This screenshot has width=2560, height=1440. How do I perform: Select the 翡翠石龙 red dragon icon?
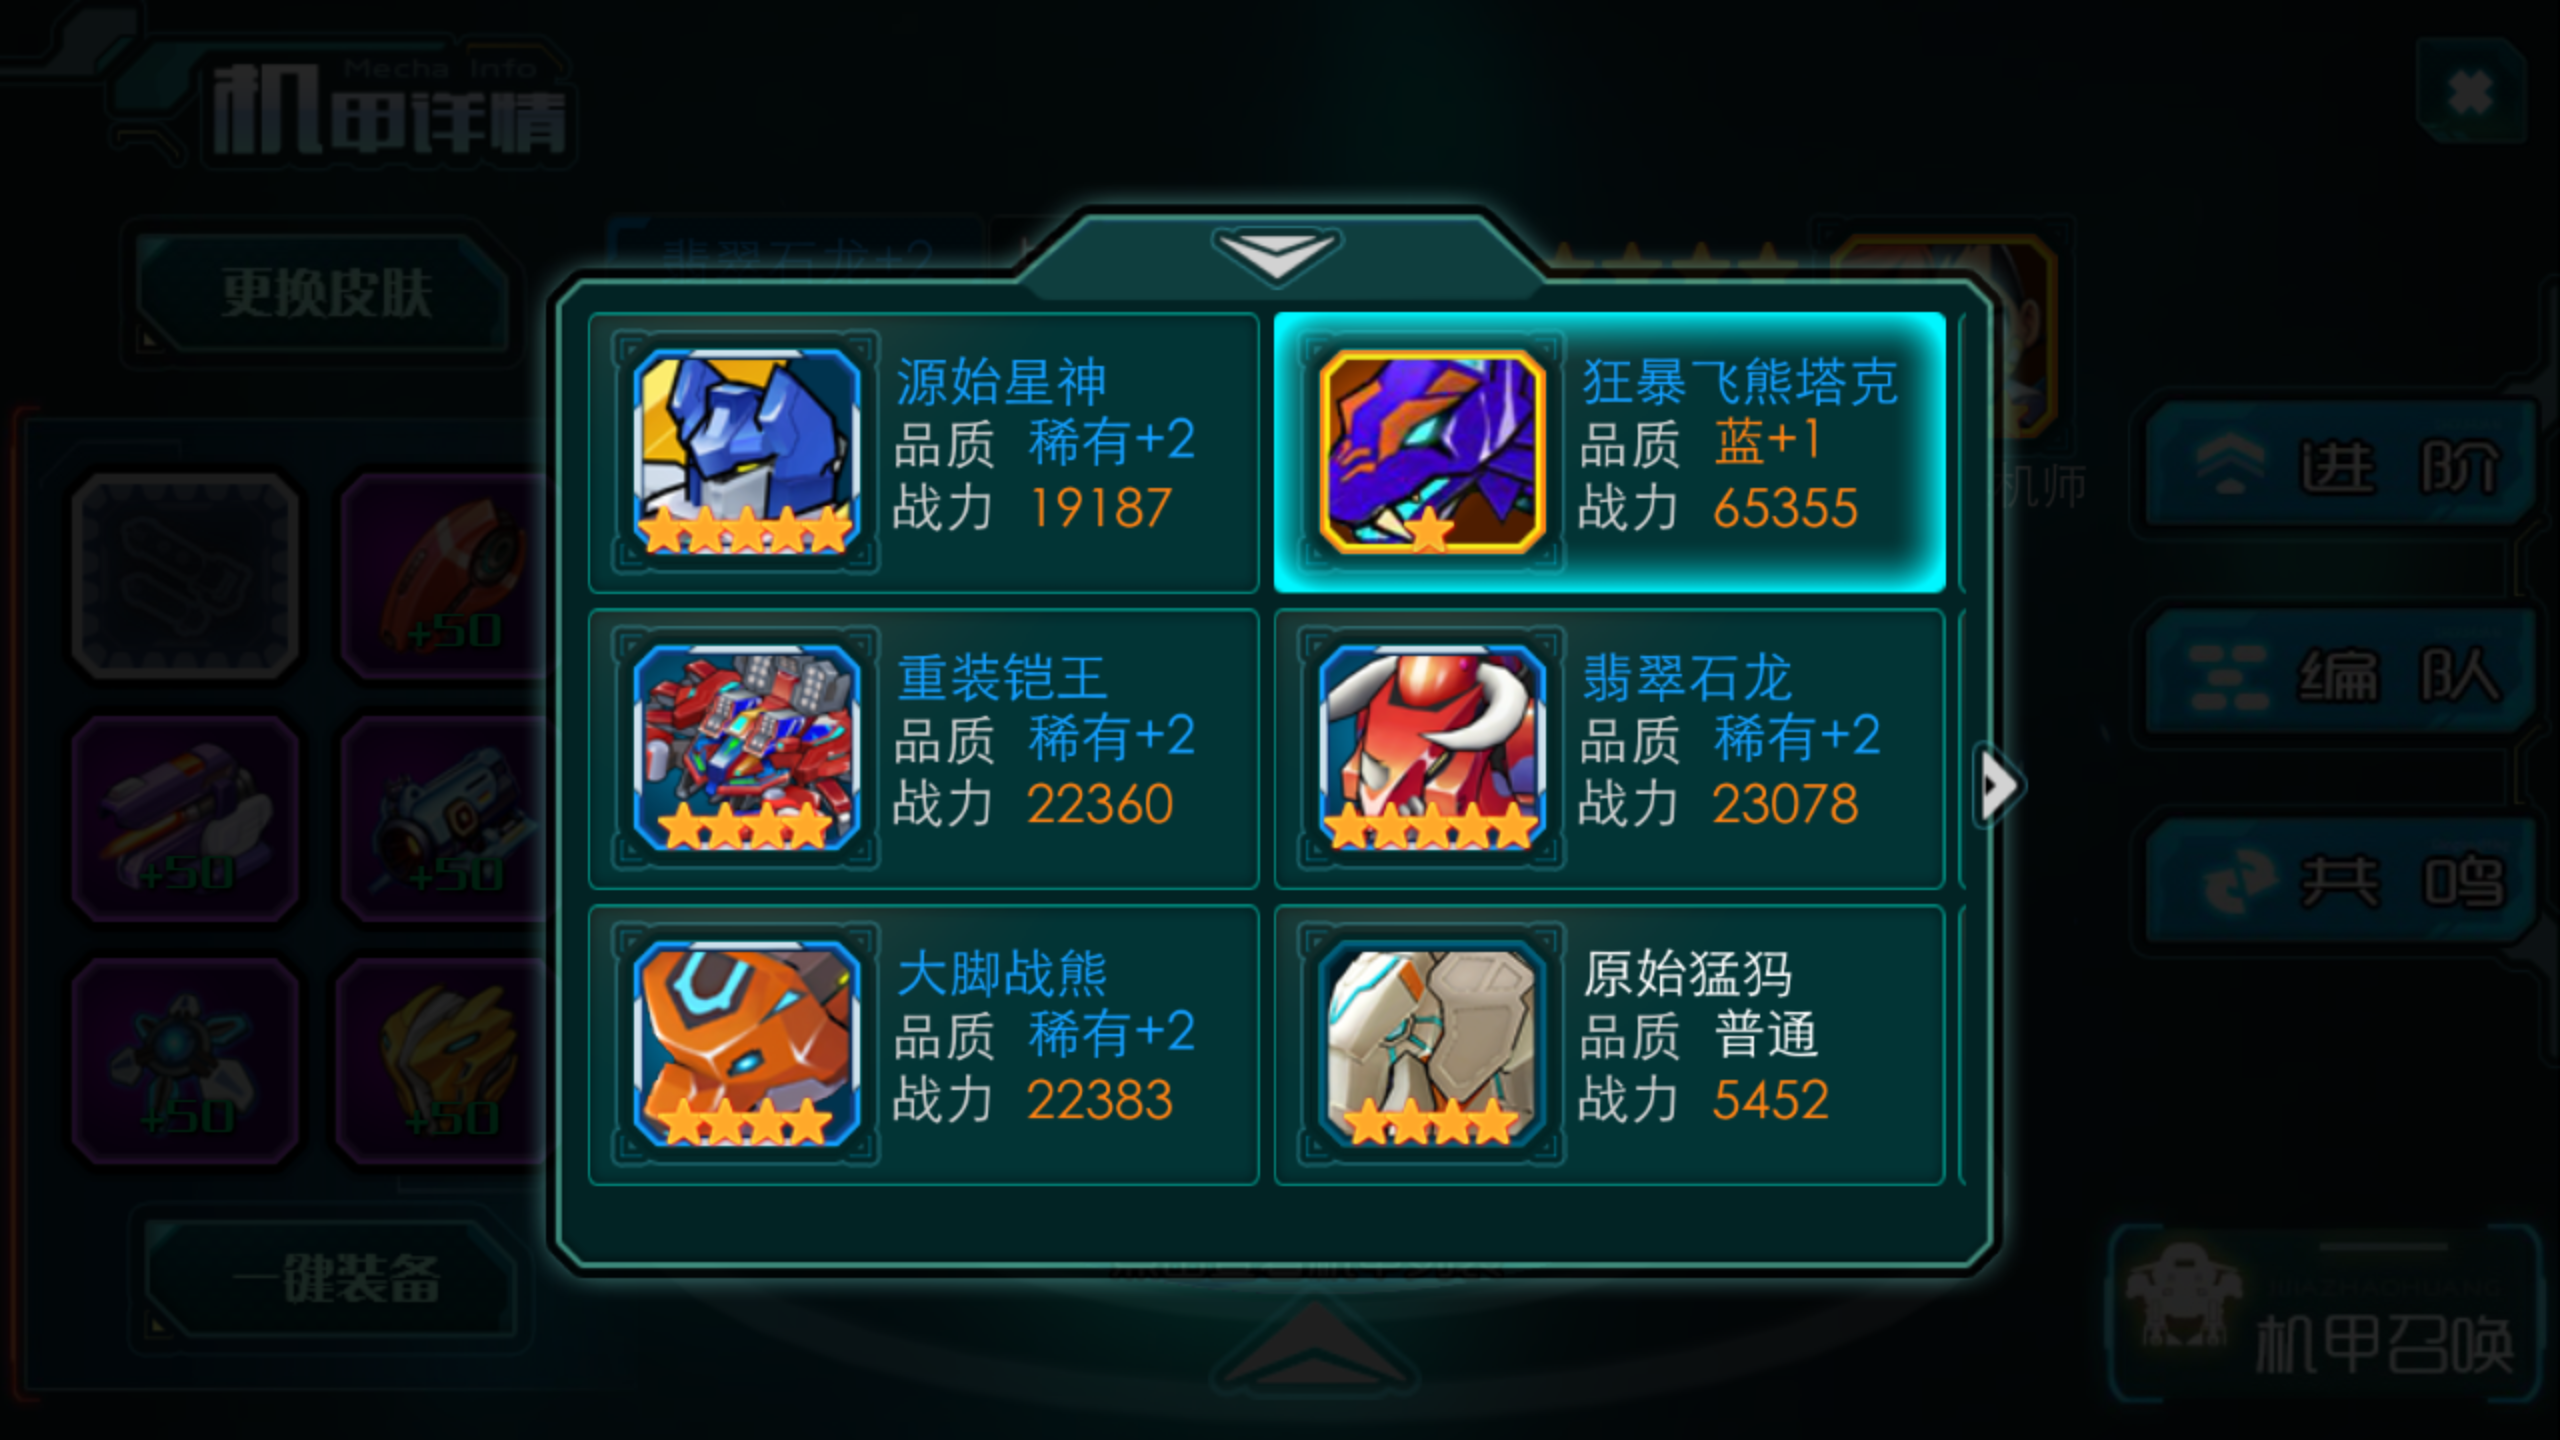click(1431, 747)
